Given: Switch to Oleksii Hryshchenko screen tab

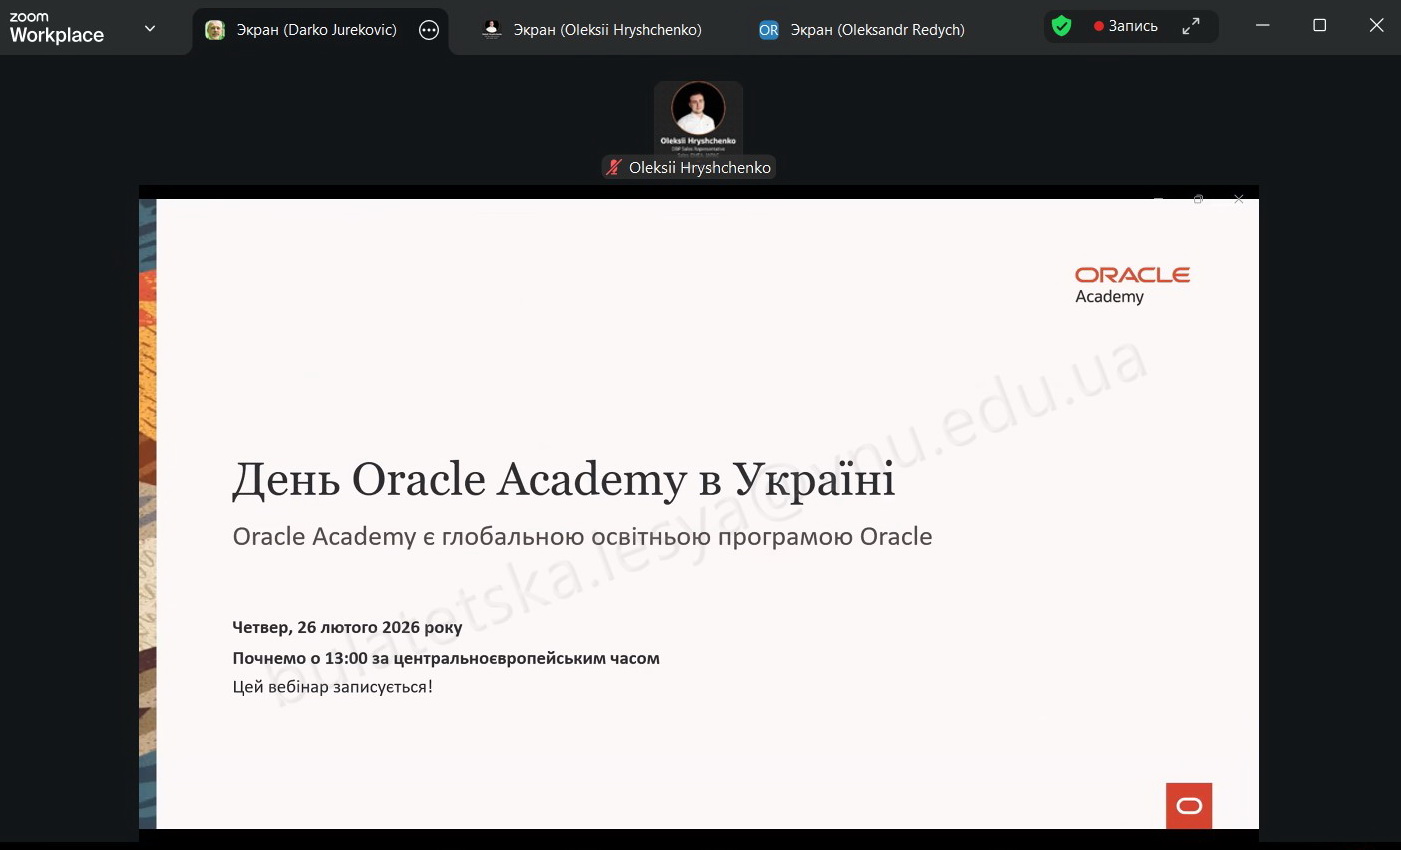Looking at the screenshot, I should tap(607, 30).
